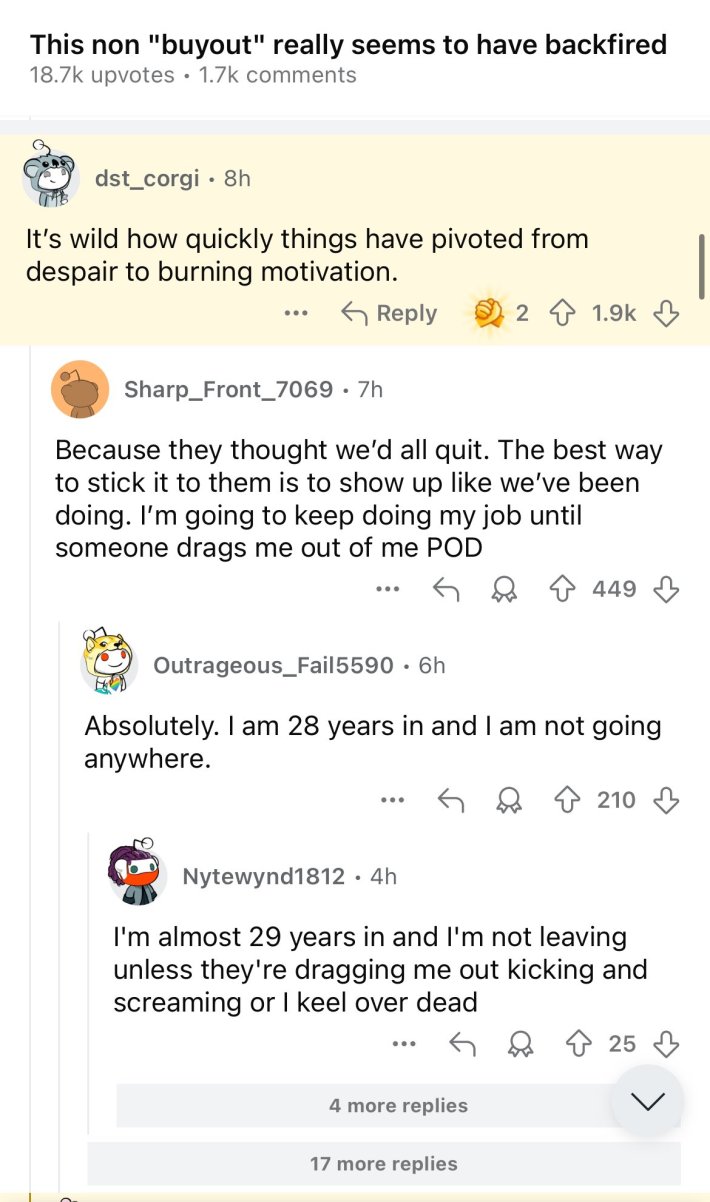
Task: Open more options on Outrageous_Fail5590's comment
Action: pyautogui.click(x=393, y=800)
